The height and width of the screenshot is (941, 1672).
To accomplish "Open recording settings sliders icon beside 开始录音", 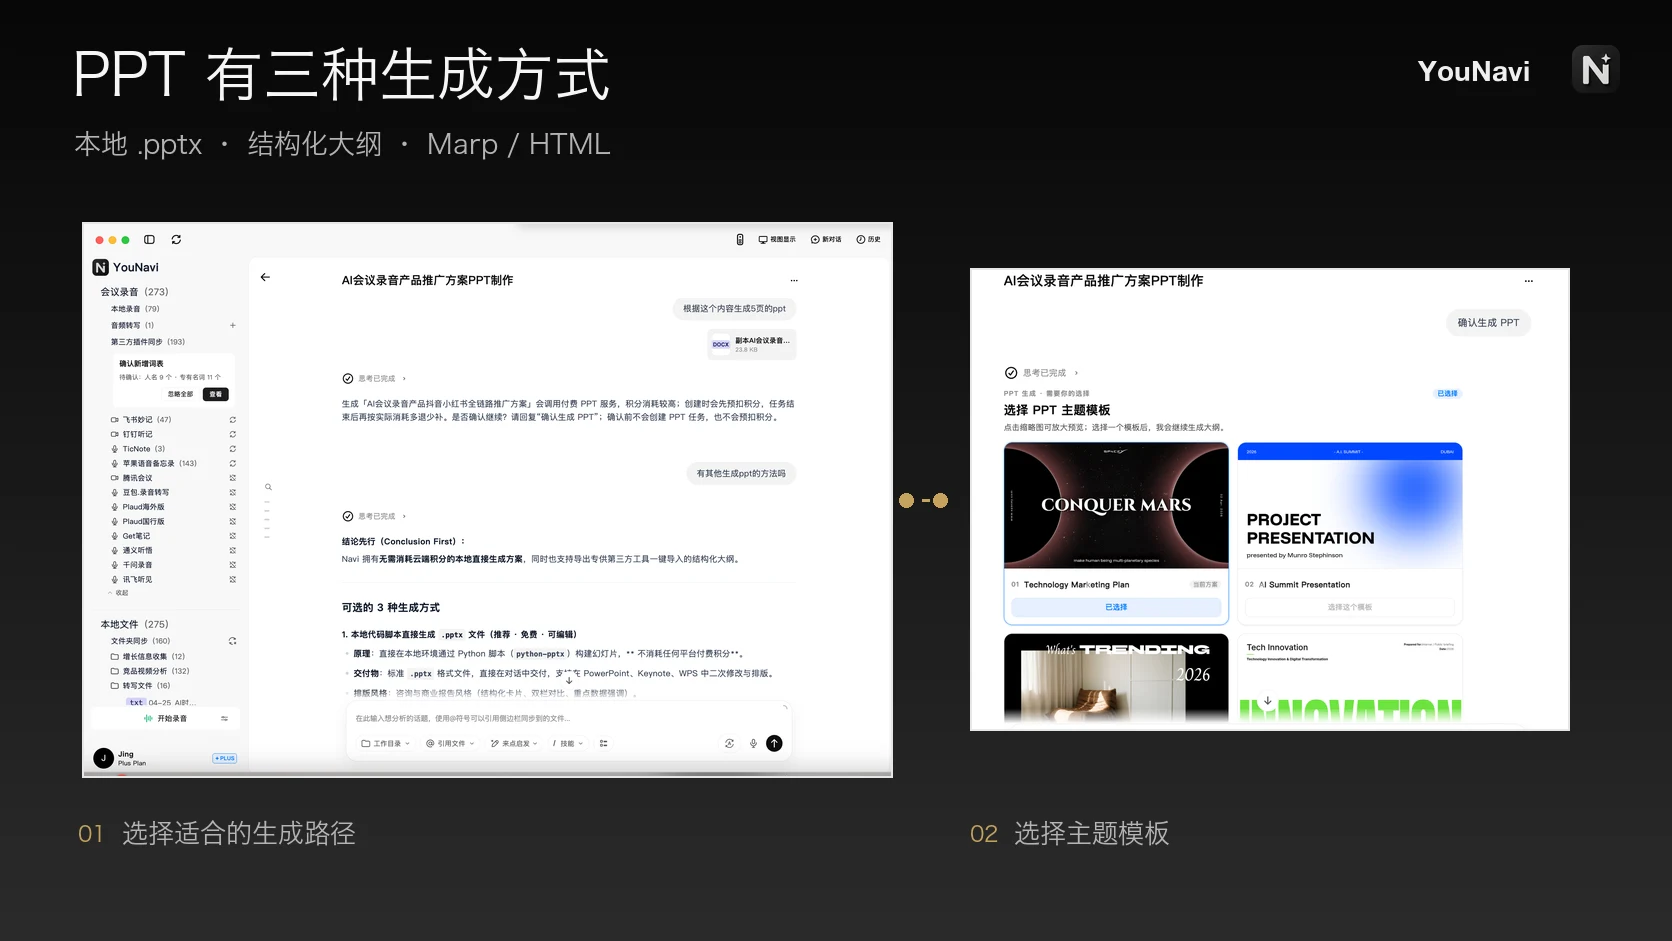I will pyautogui.click(x=224, y=719).
